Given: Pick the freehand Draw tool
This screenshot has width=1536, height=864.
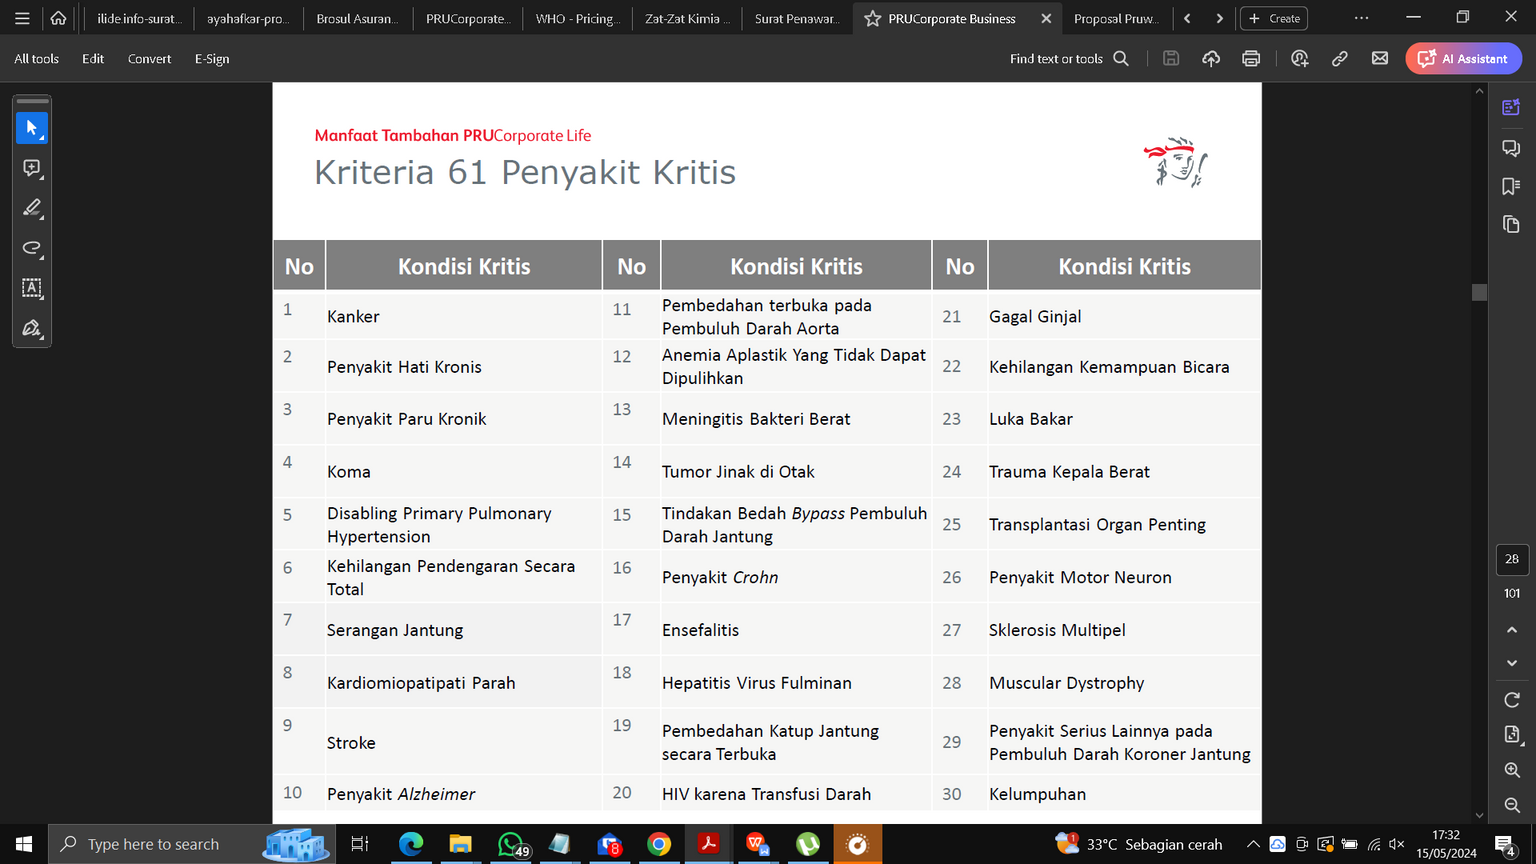Looking at the screenshot, I should pos(32,248).
